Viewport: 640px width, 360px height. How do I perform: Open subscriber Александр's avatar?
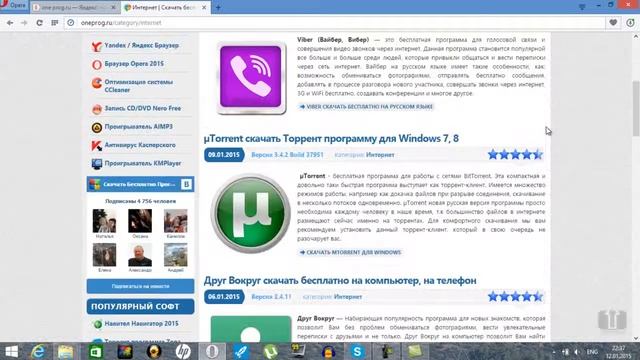[140, 255]
